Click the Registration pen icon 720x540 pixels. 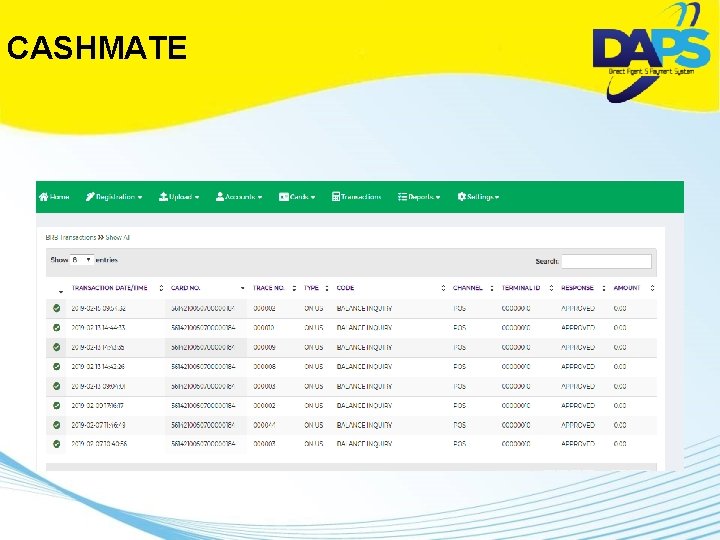[90, 197]
